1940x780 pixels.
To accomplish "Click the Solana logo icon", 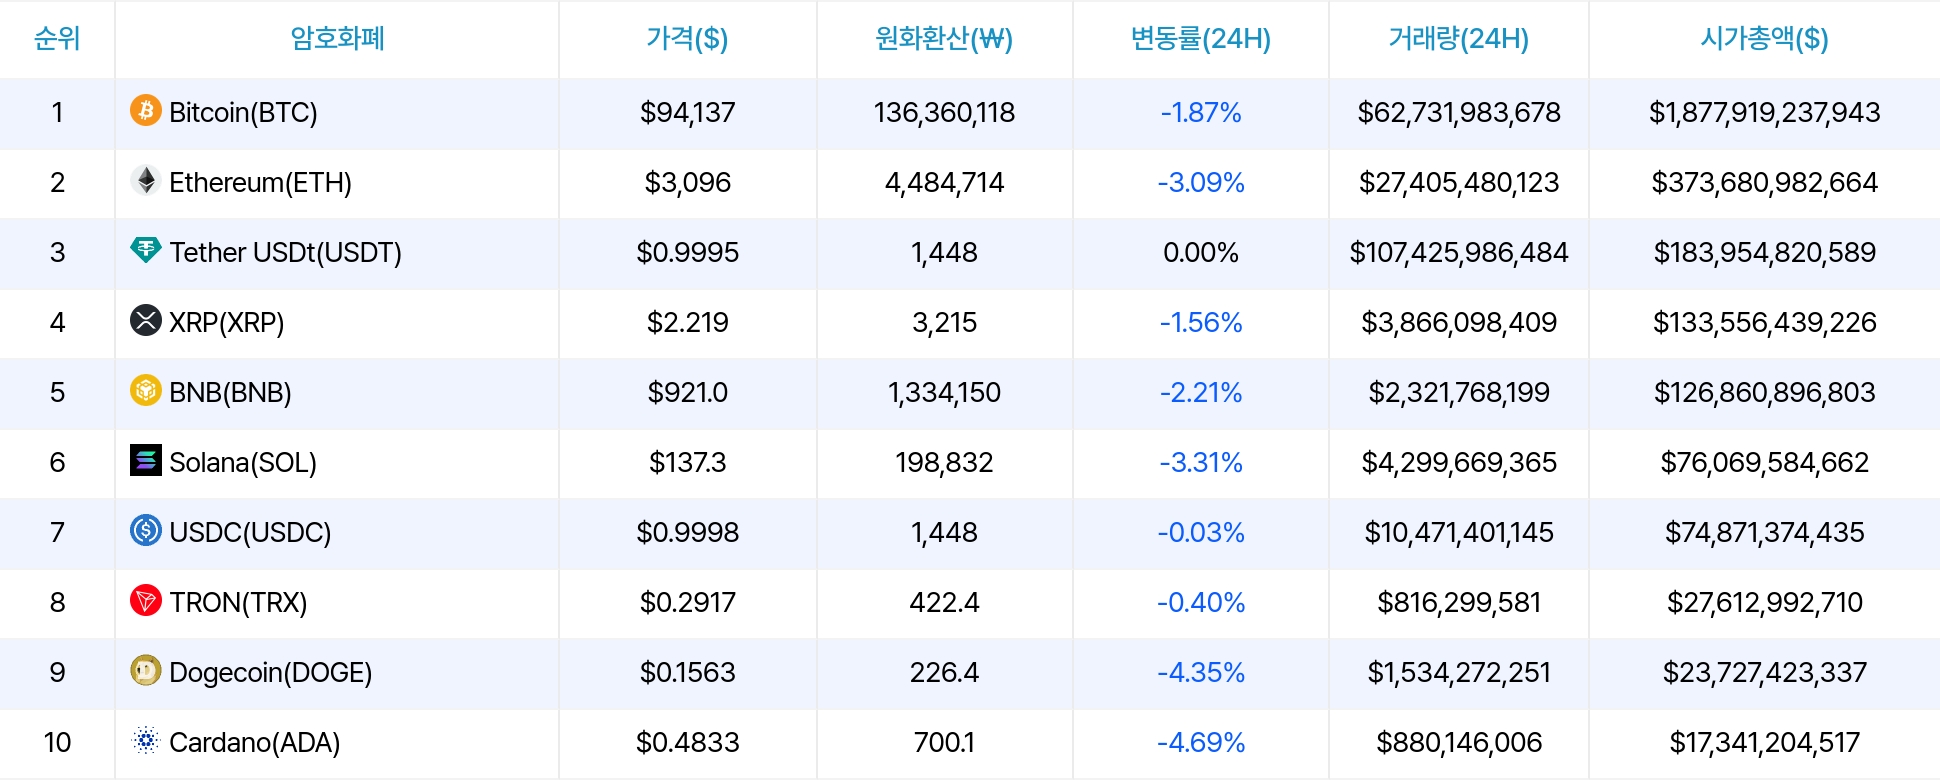I will point(146,460).
